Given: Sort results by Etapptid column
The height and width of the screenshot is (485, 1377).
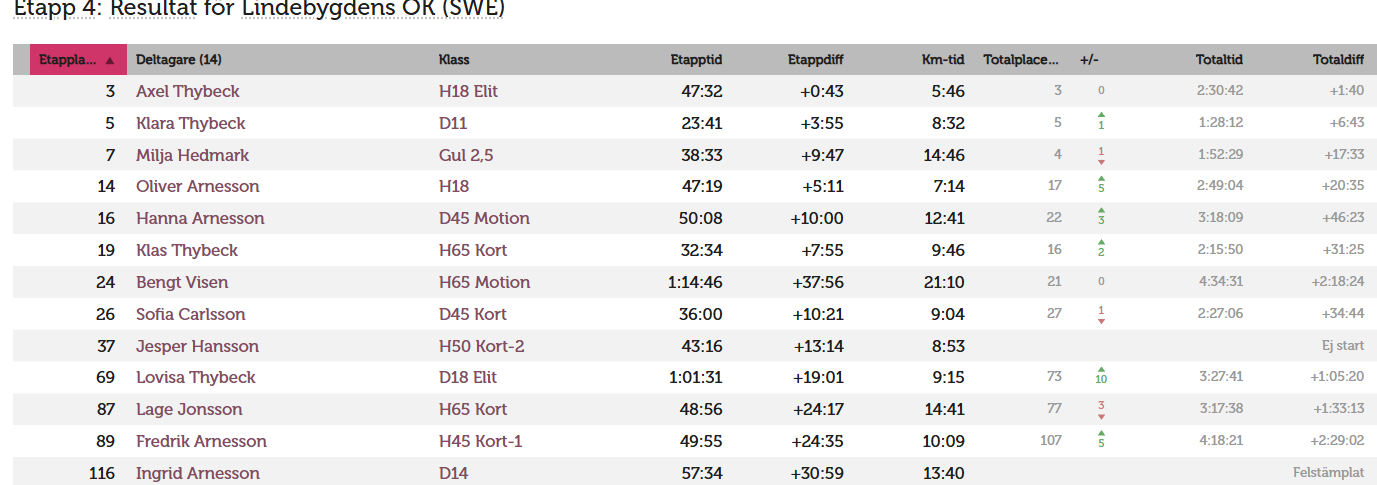Looking at the screenshot, I should tap(696, 60).
